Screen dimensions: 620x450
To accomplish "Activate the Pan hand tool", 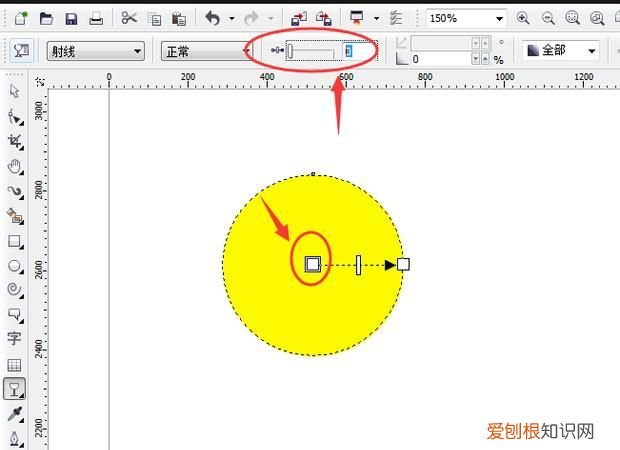I will pyautogui.click(x=15, y=166).
